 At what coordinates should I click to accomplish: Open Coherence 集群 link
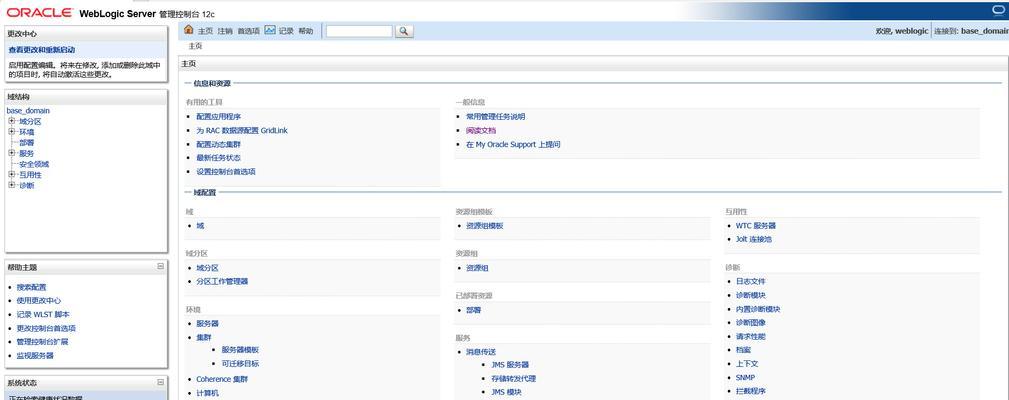coord(222,379)
